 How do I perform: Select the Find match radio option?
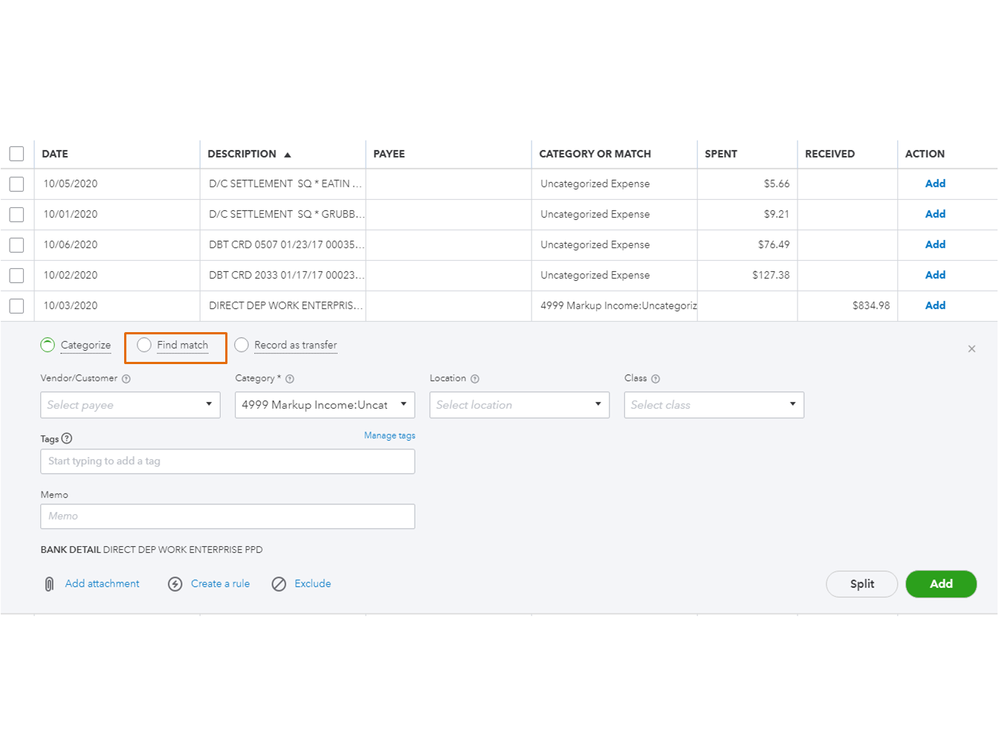pos(144,345)
